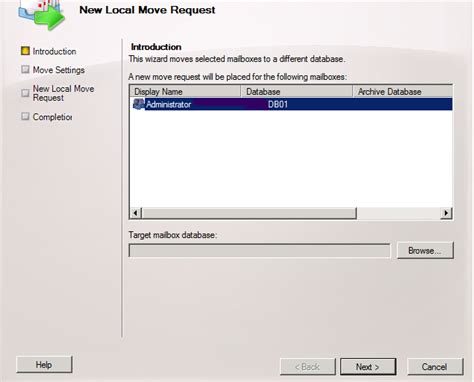This screenshot has height=382, width=474.
Task: Sort by the Database column header
Action: (x=296, y=91)
